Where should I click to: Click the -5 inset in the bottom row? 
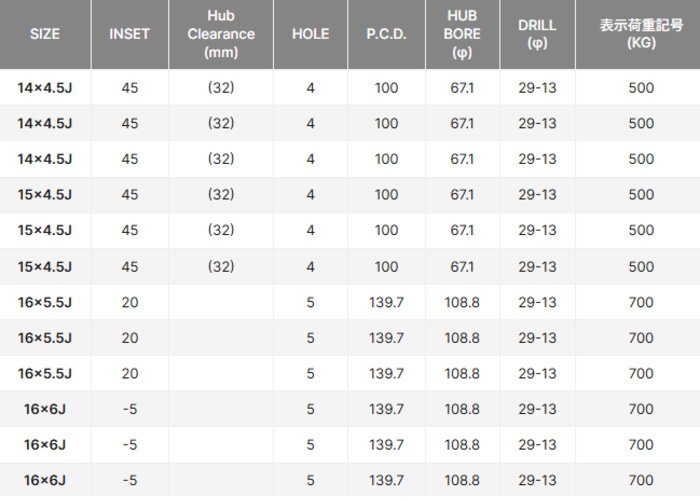(x=130, y=480)
